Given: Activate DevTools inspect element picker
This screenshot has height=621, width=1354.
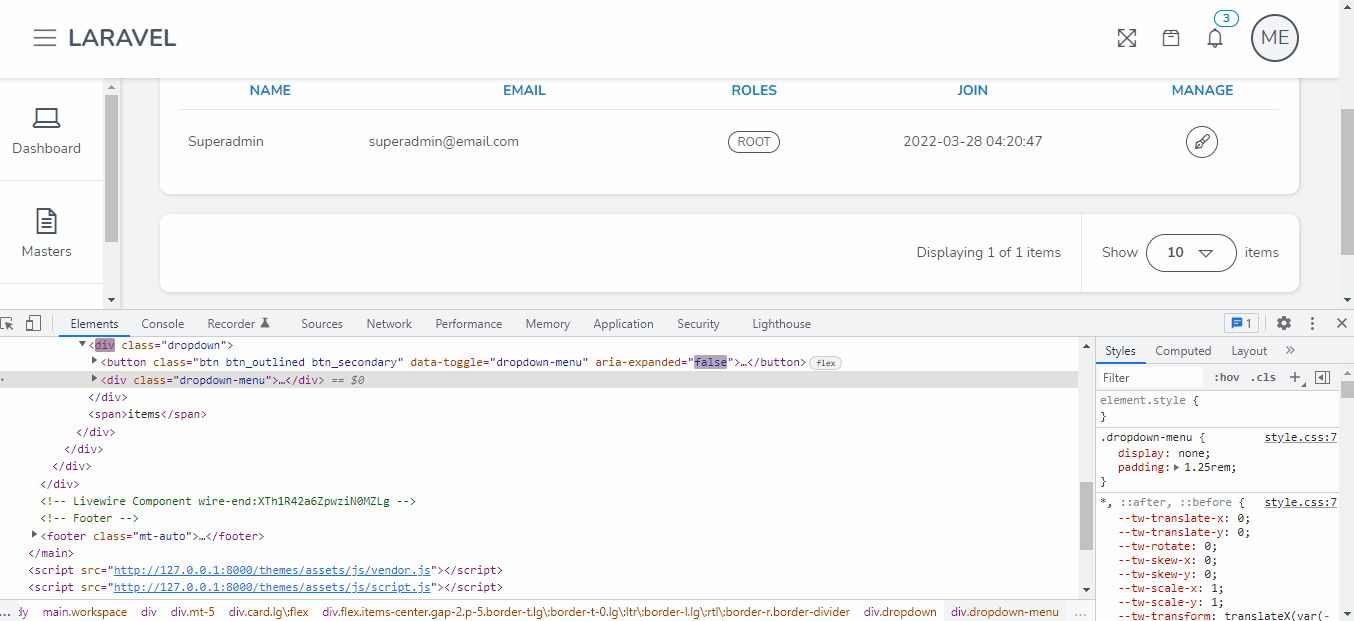Looking at the screenshot, I should pyautogui.click(x=8, y=323).
